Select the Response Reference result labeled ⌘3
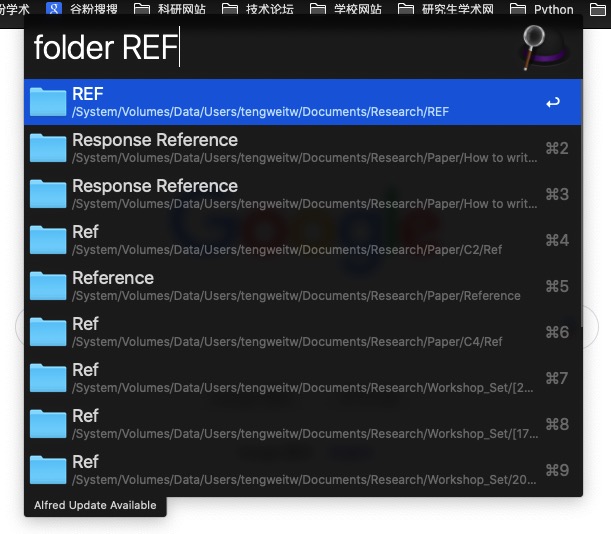The image size is (611, 534). (303, 194)
